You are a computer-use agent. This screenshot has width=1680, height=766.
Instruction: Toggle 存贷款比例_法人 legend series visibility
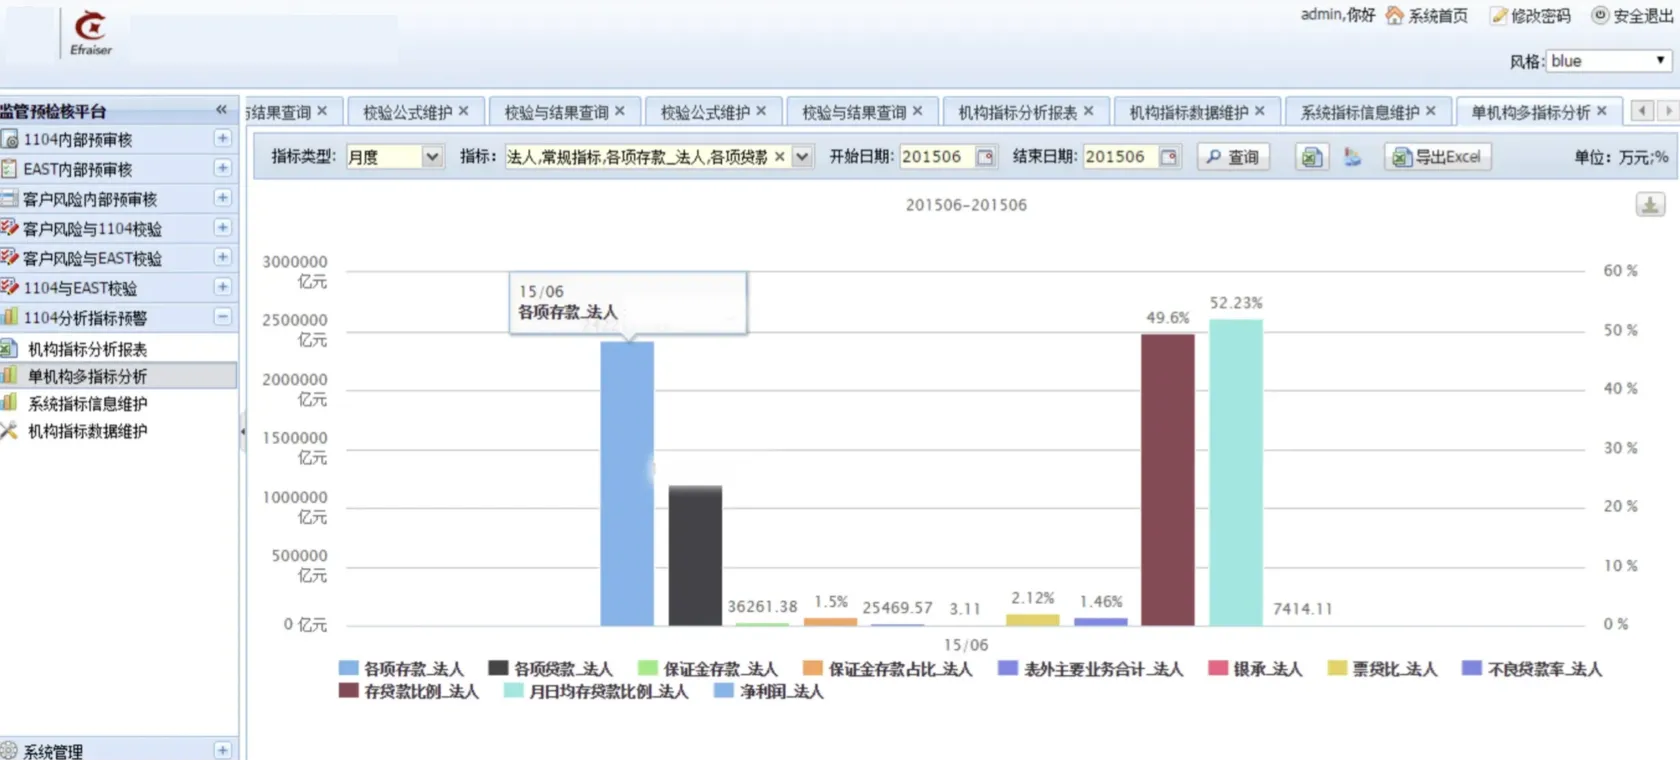tap(409, 691)
